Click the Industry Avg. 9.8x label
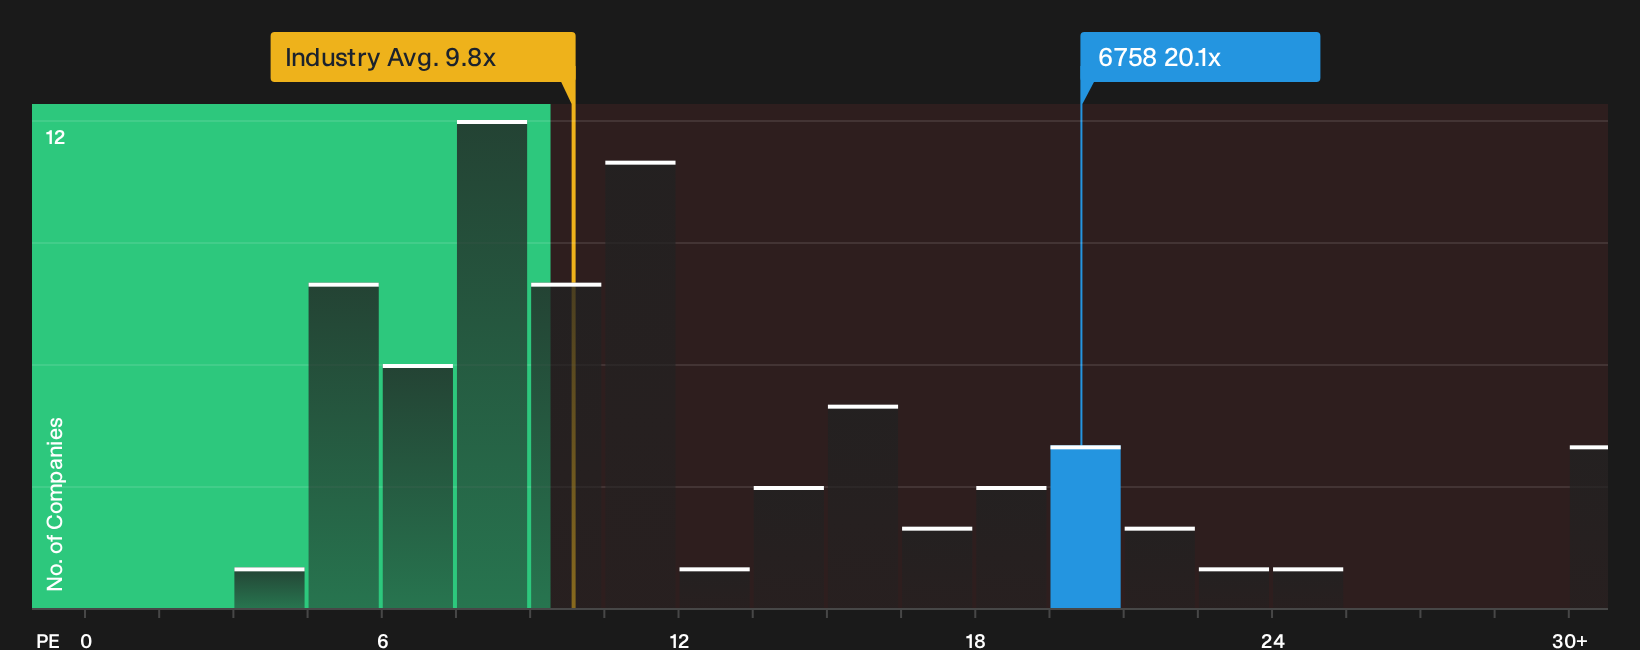 coord(423,57)
